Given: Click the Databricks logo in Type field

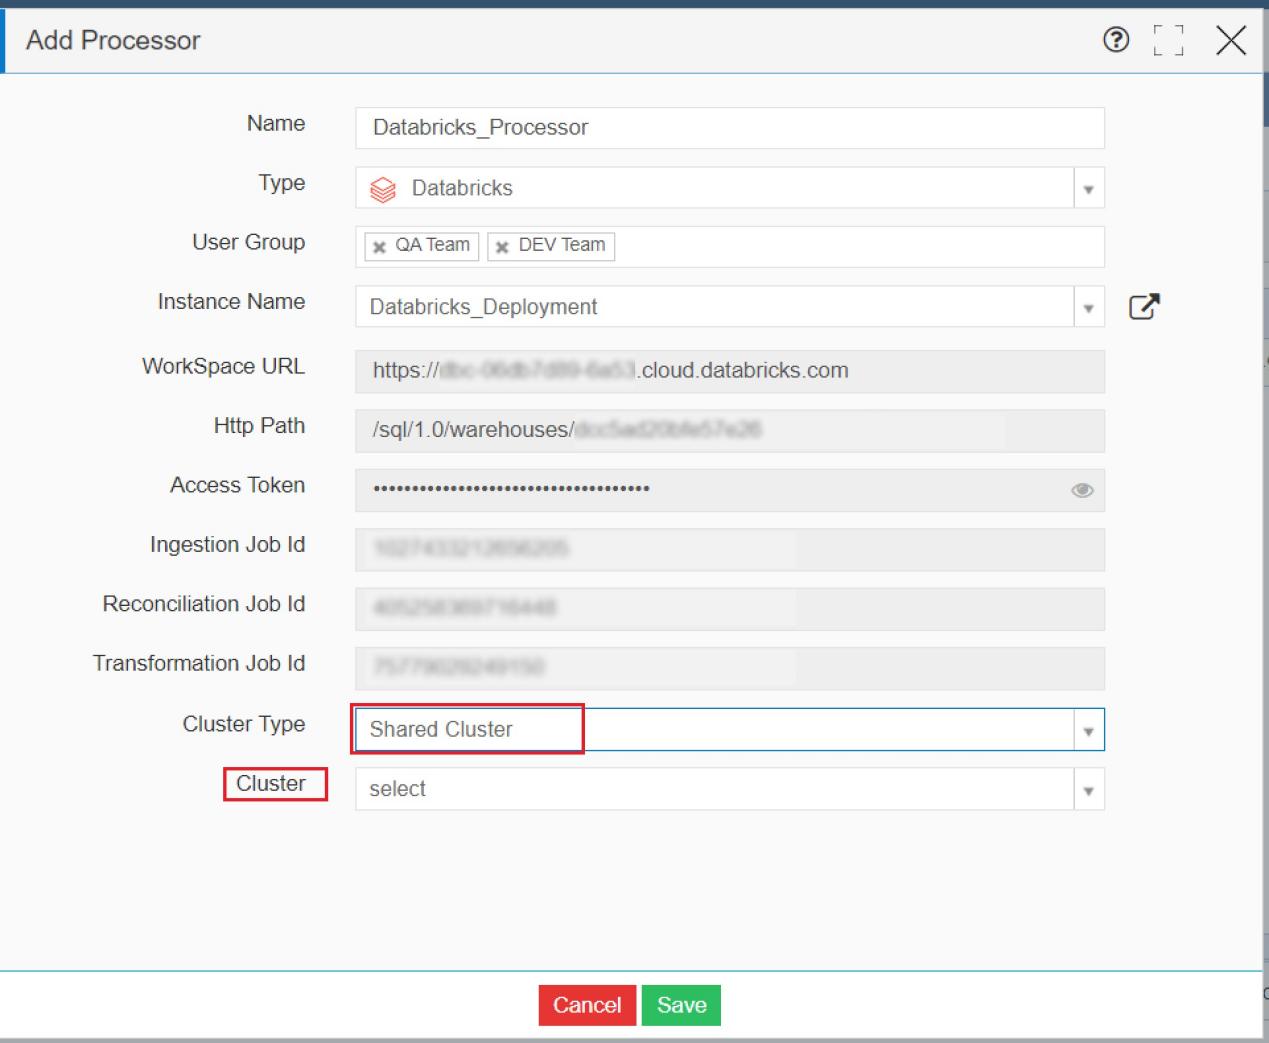Looking at the screenshot, I should (x=383, y=187).
